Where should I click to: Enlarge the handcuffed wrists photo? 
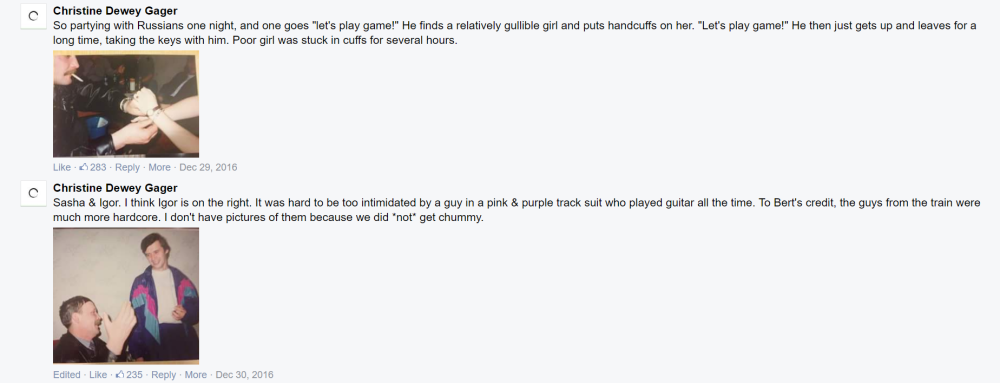(126, 104)
